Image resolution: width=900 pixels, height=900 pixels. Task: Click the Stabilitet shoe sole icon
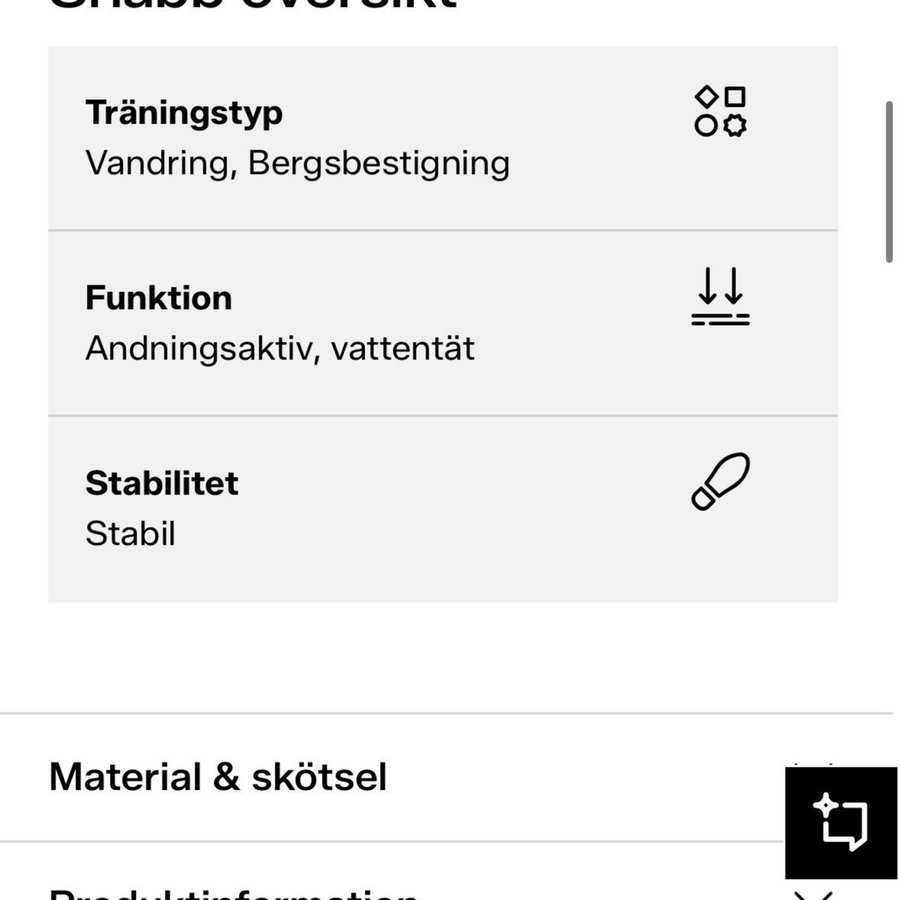720,482
